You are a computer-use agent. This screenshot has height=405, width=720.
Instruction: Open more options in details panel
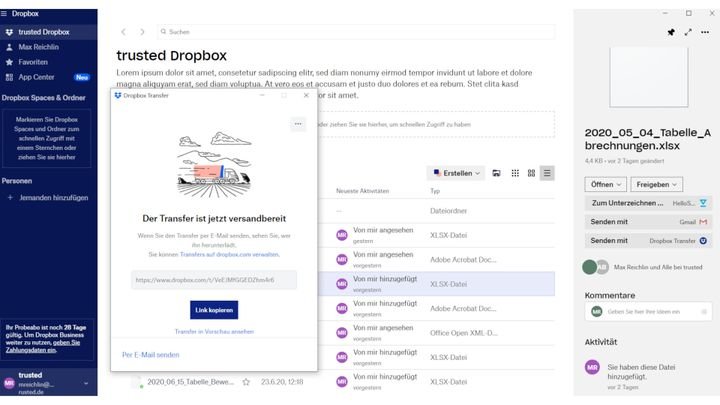[705, 32]
